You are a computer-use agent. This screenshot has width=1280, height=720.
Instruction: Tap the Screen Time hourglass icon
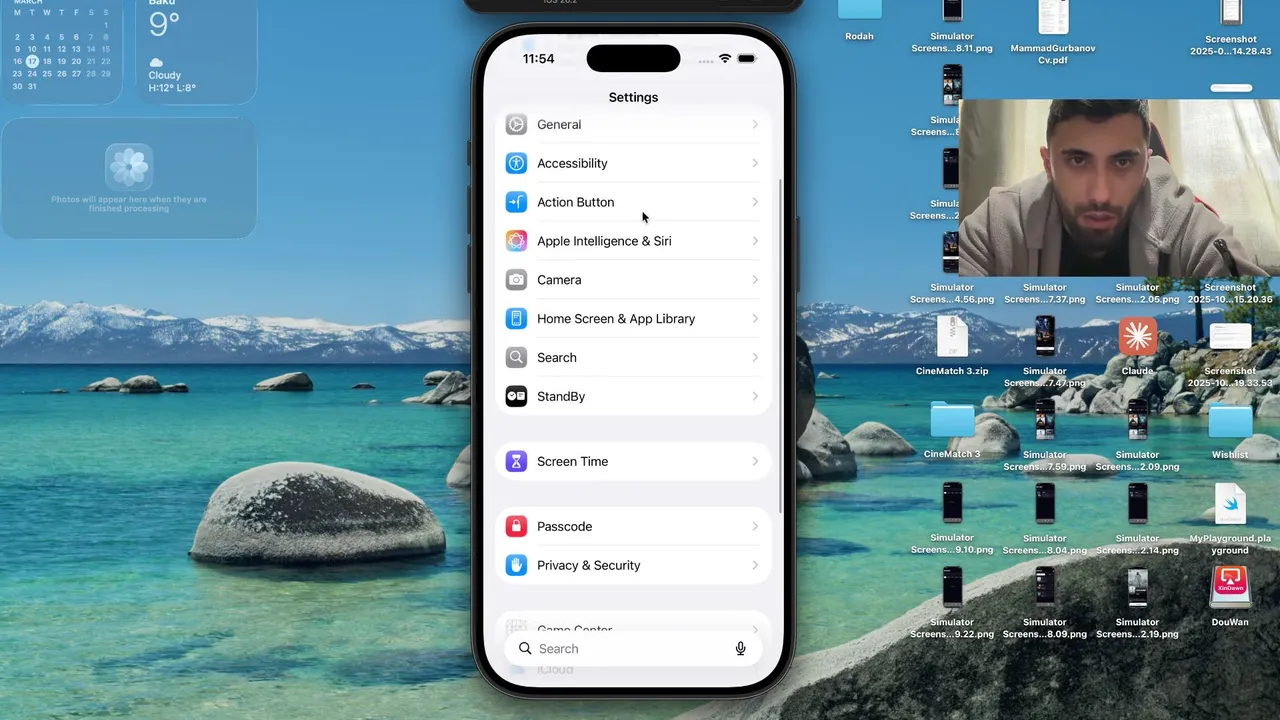pyautogui.click(x=516, y=461)
